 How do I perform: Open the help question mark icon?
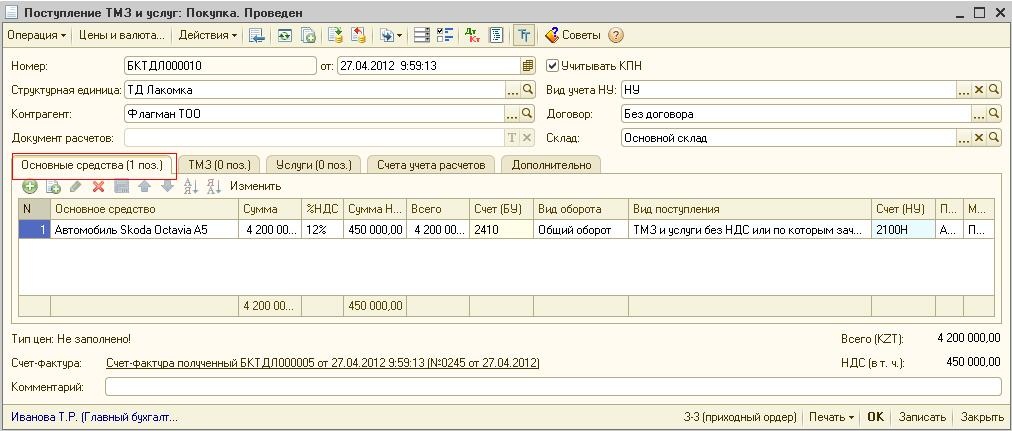pyautogui.click(x=615, y=36)
